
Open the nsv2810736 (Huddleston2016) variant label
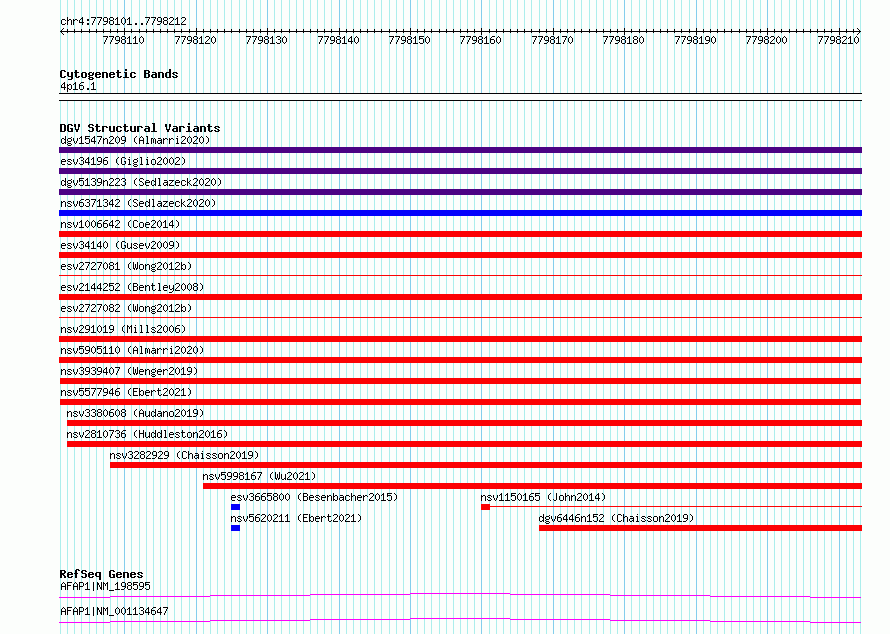(x=147, y=434)
